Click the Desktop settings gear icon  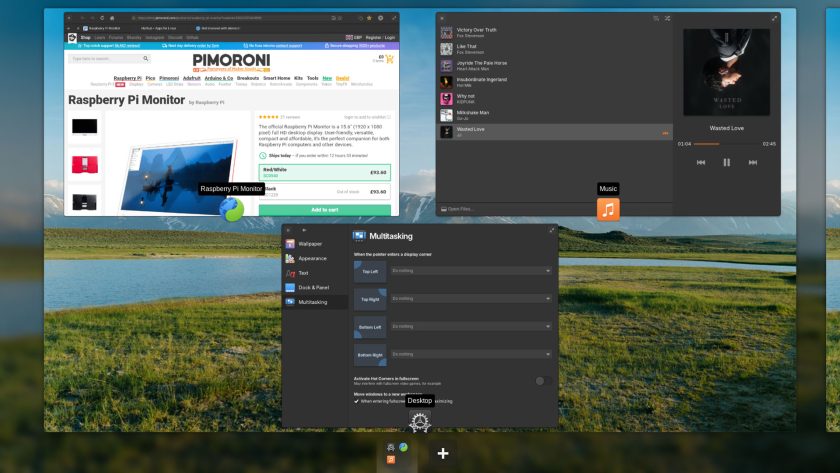[419, 422]
